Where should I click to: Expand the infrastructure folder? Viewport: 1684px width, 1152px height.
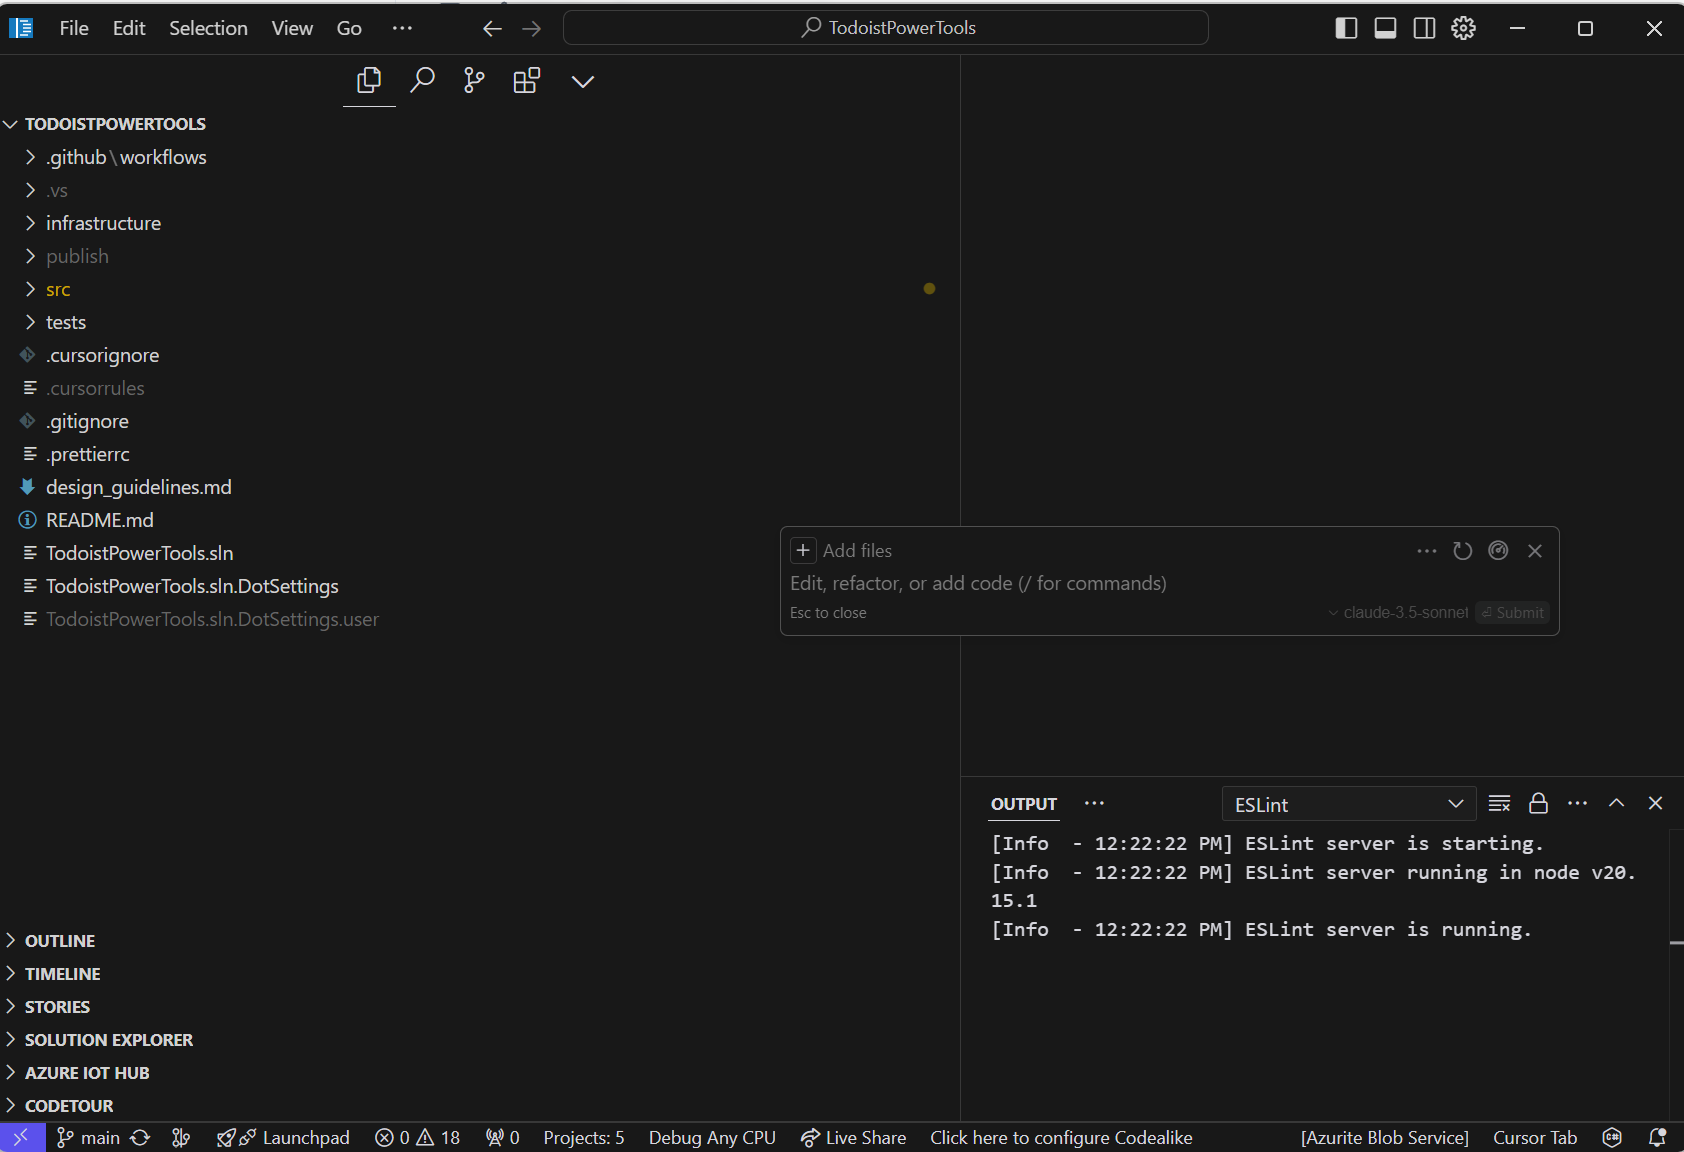pyautogui.click(x=480, y=223)
